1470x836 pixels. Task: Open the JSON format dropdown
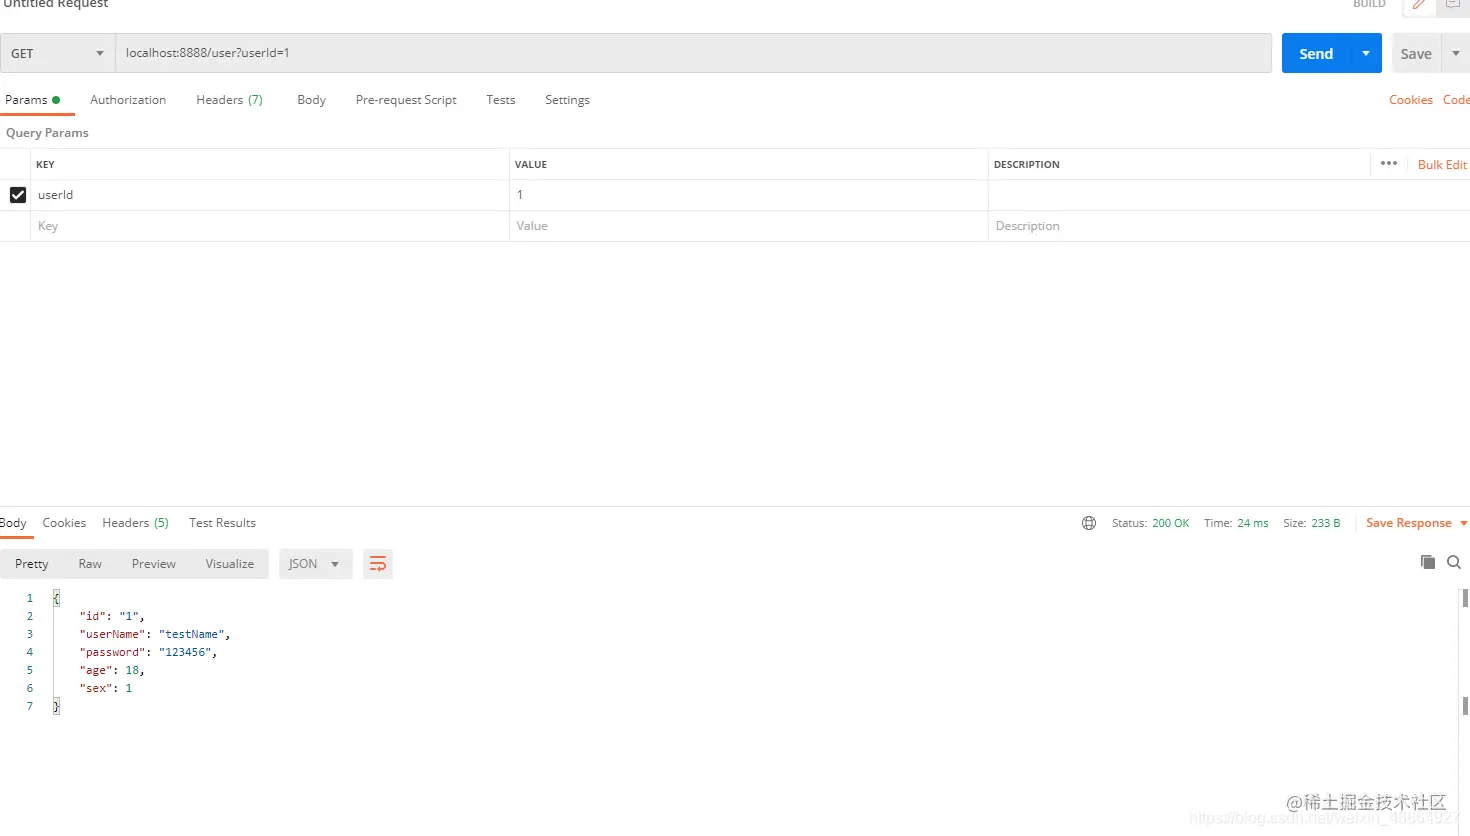[x=315, y=564]
